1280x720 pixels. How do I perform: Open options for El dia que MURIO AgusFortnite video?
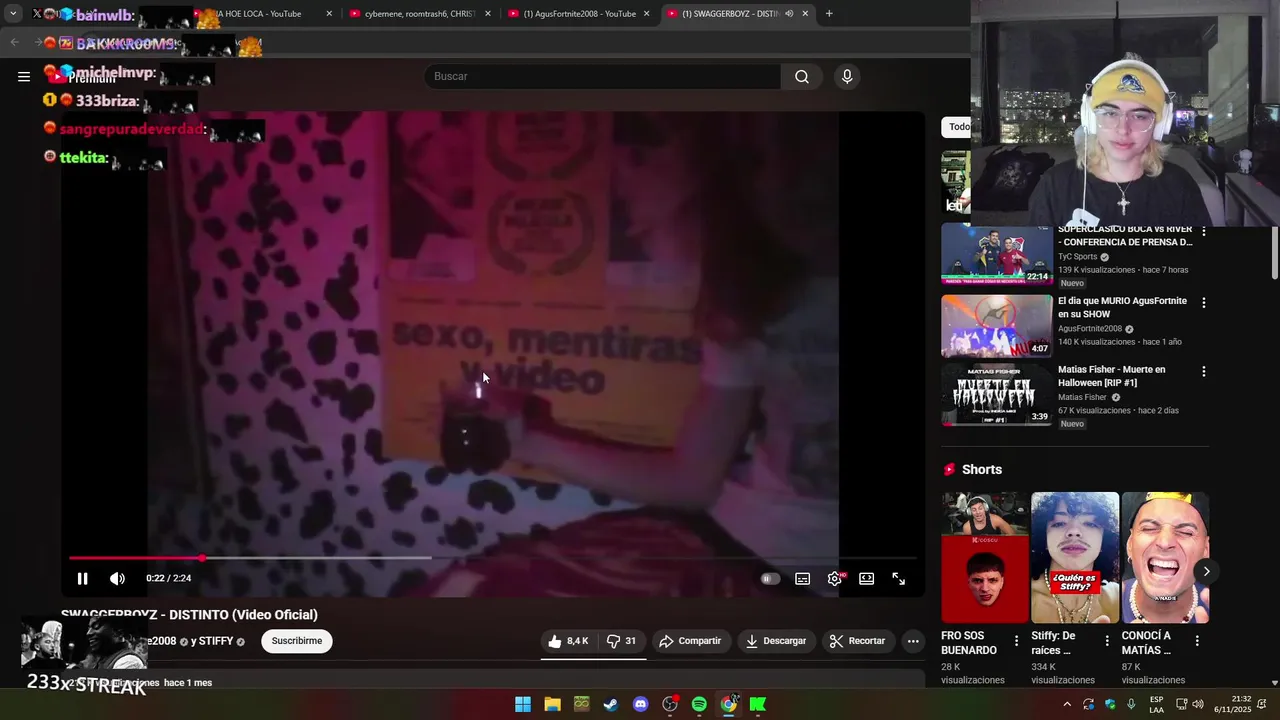coord(1203,303)
